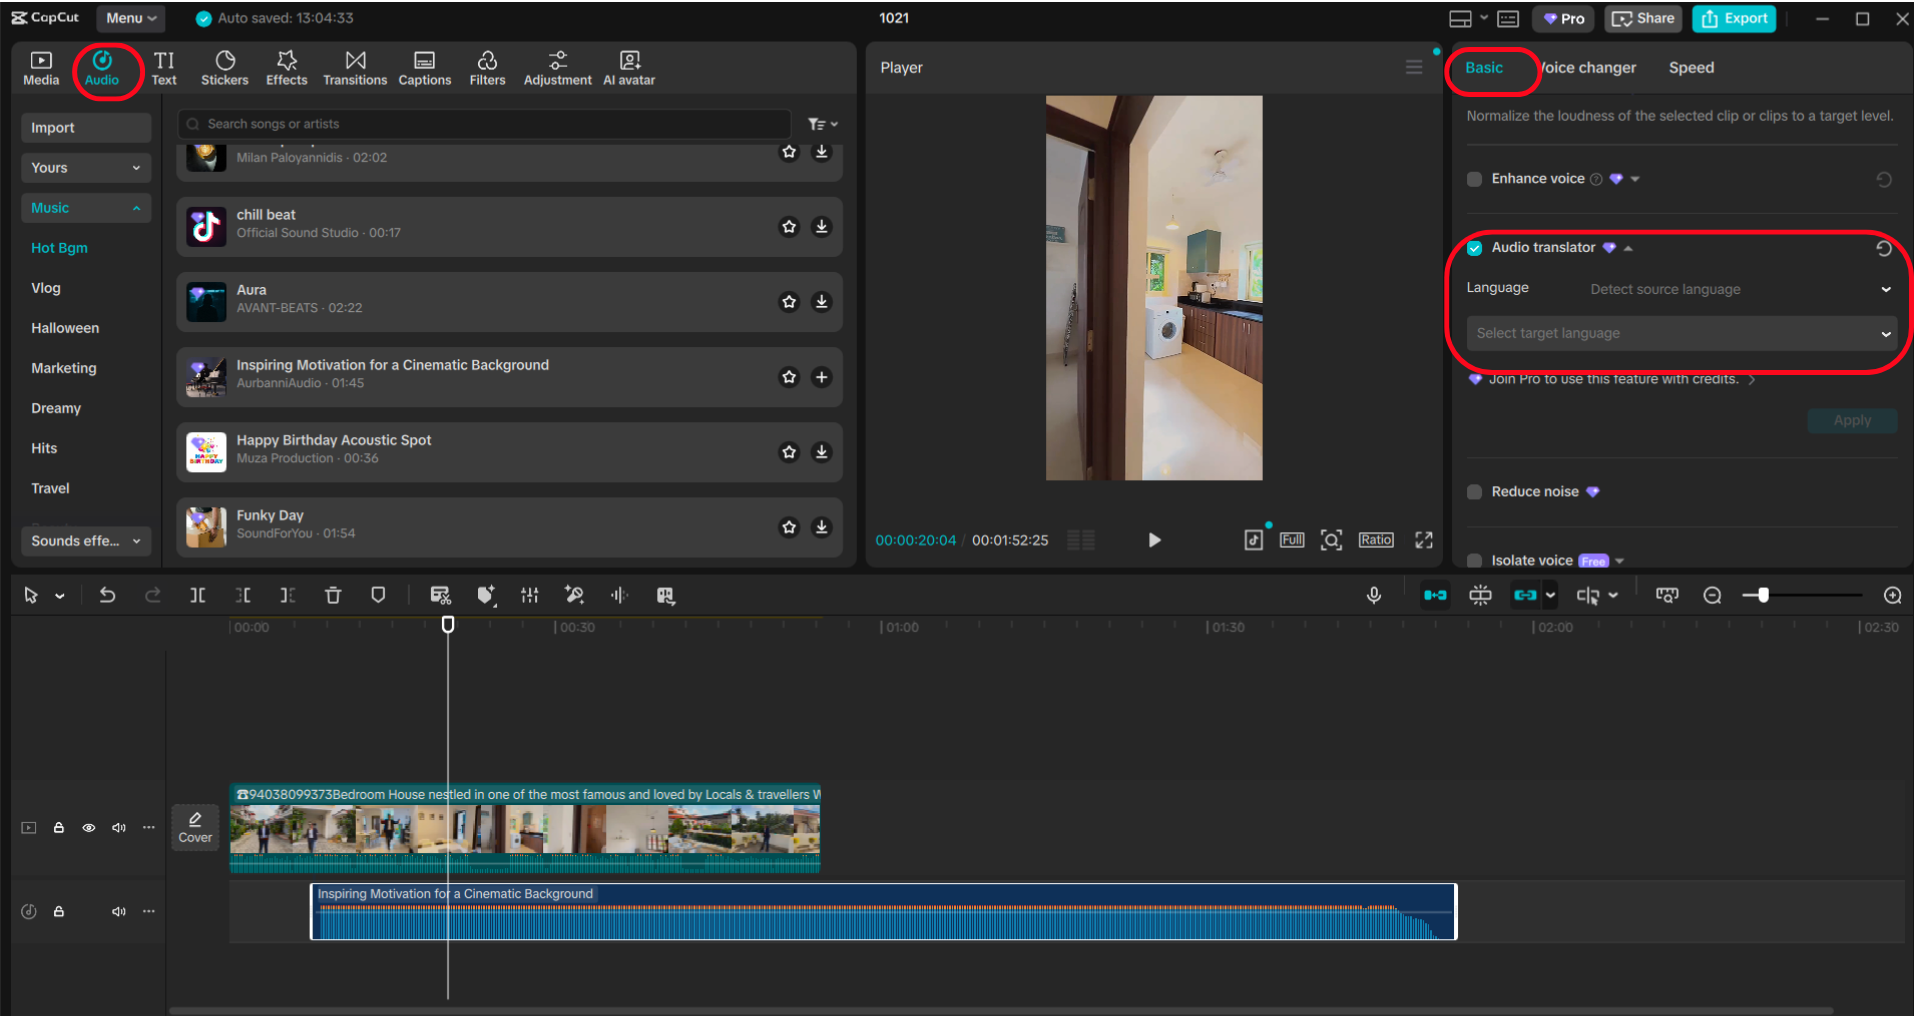Viewport: 1914px width, 1016px height.
Task: Delete the selected clip with the trash icon
Action: (x=332, y=595)
